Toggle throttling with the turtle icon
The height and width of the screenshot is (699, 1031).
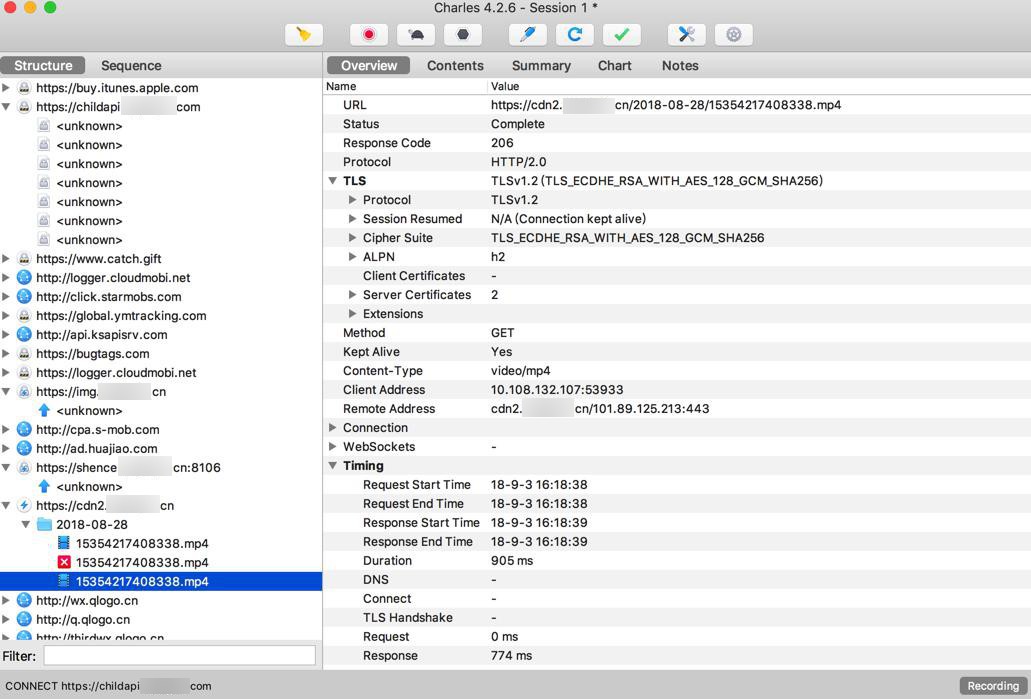[416, 34]
